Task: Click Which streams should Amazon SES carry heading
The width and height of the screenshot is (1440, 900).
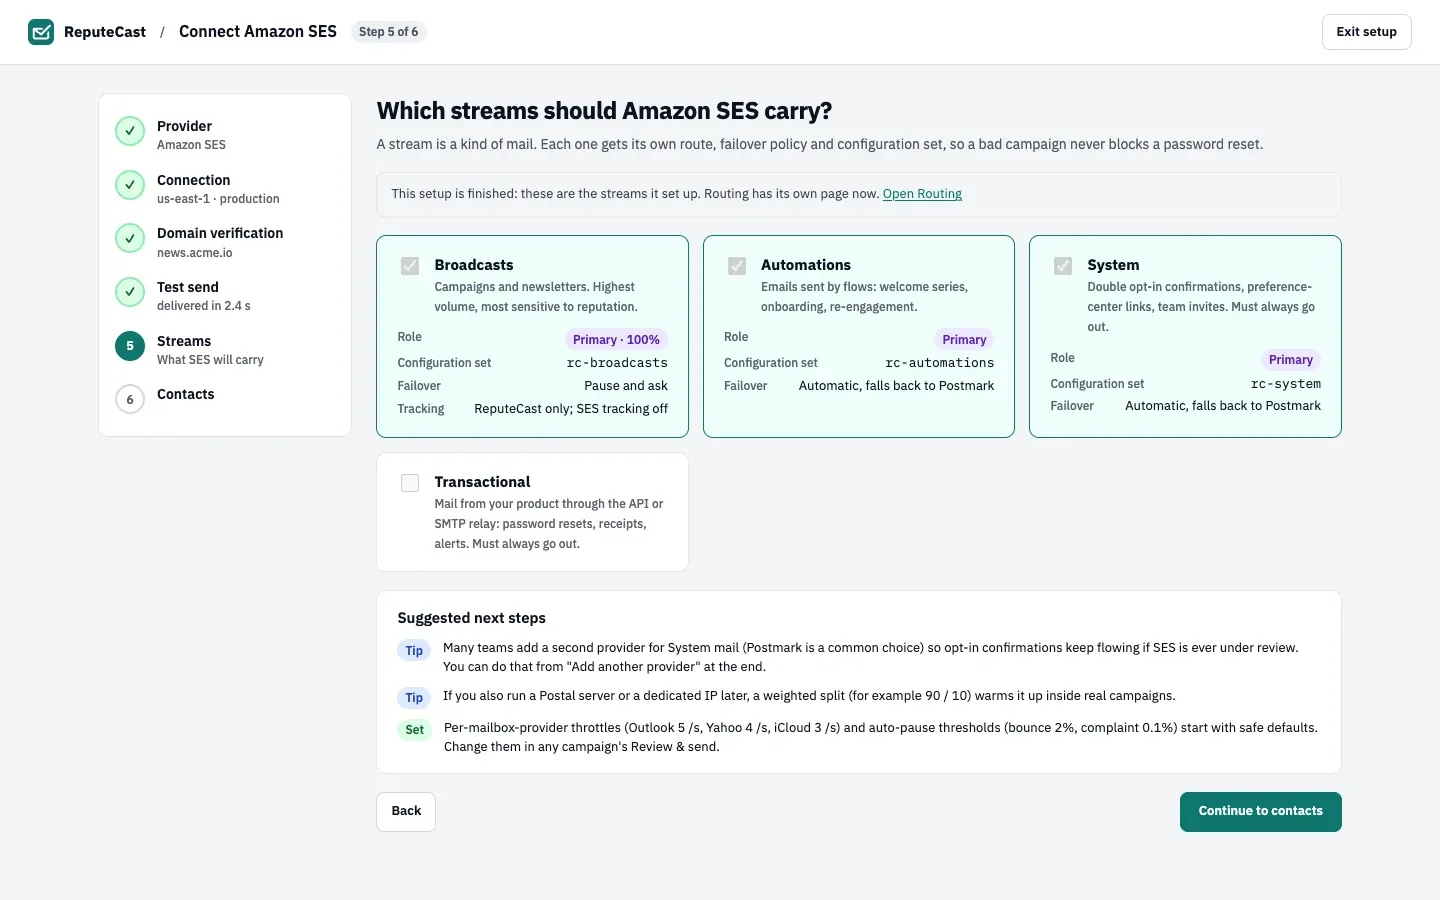Action: (x=604, y=111)
